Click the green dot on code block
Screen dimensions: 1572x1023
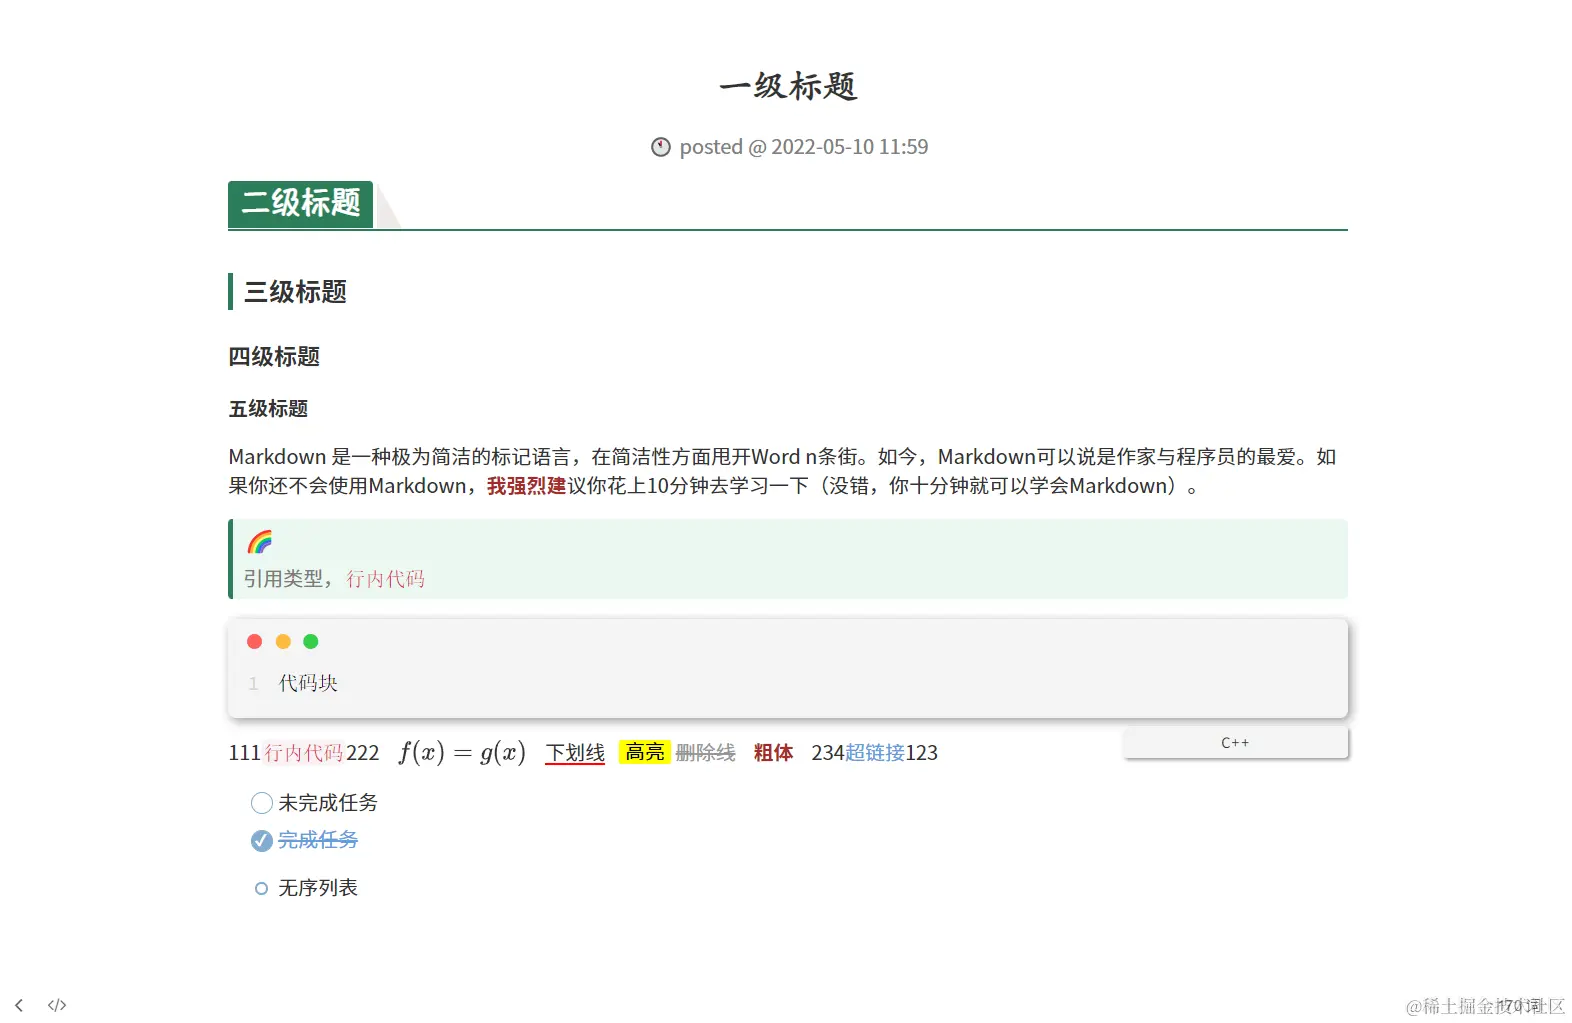point(311,641)
